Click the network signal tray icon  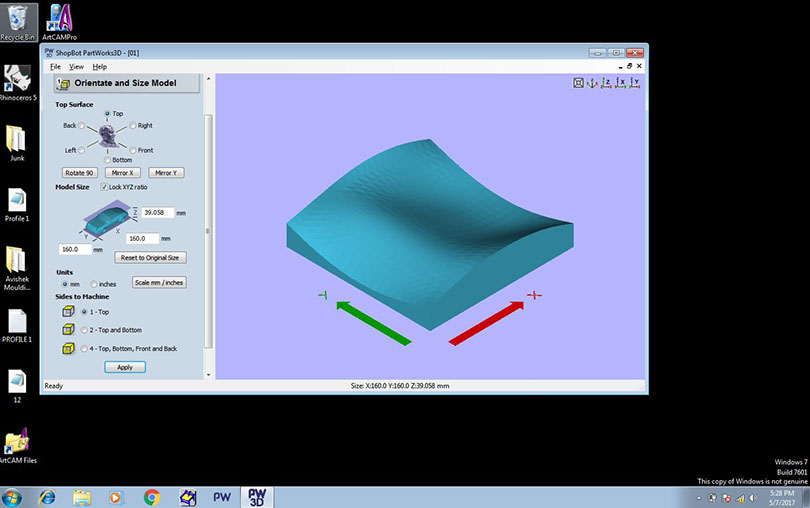point(740,498)
